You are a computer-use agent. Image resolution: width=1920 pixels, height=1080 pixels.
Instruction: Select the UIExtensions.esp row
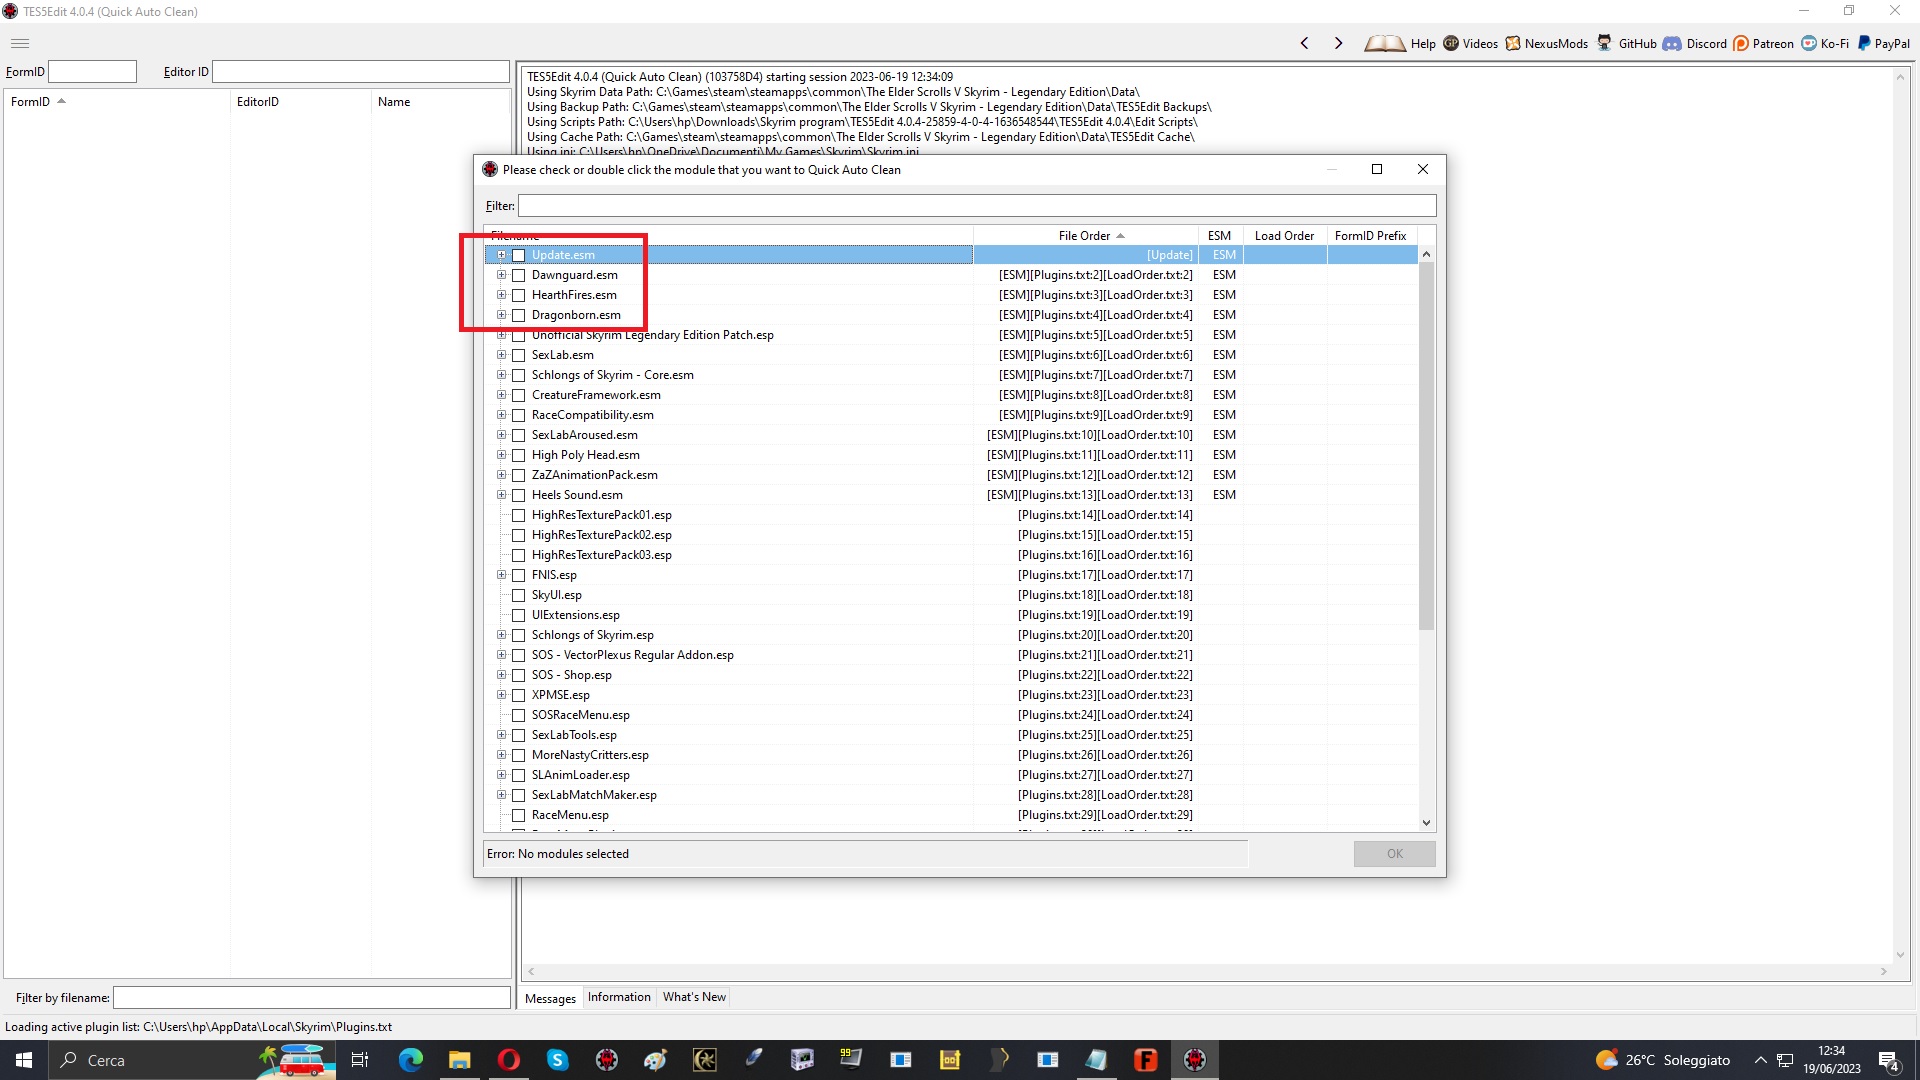coord(951,615)
